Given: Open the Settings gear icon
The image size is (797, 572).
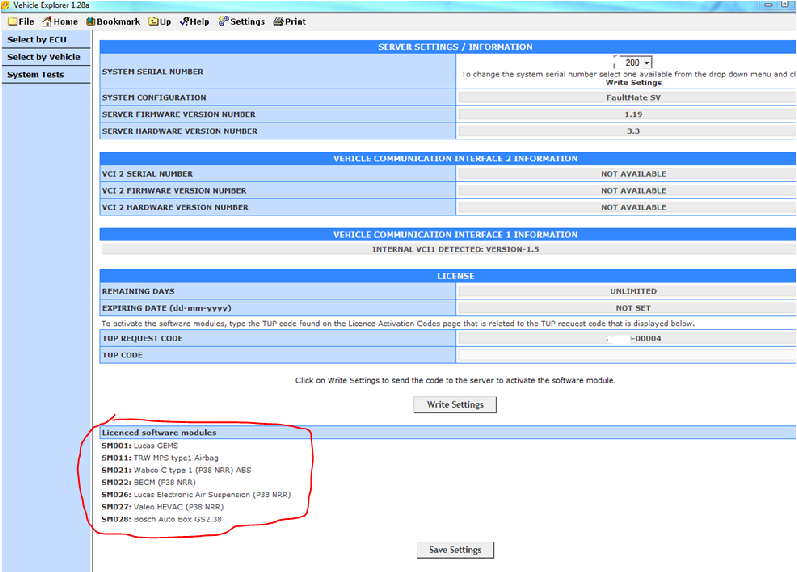Looking at the screenshot, I should [224, 21].
